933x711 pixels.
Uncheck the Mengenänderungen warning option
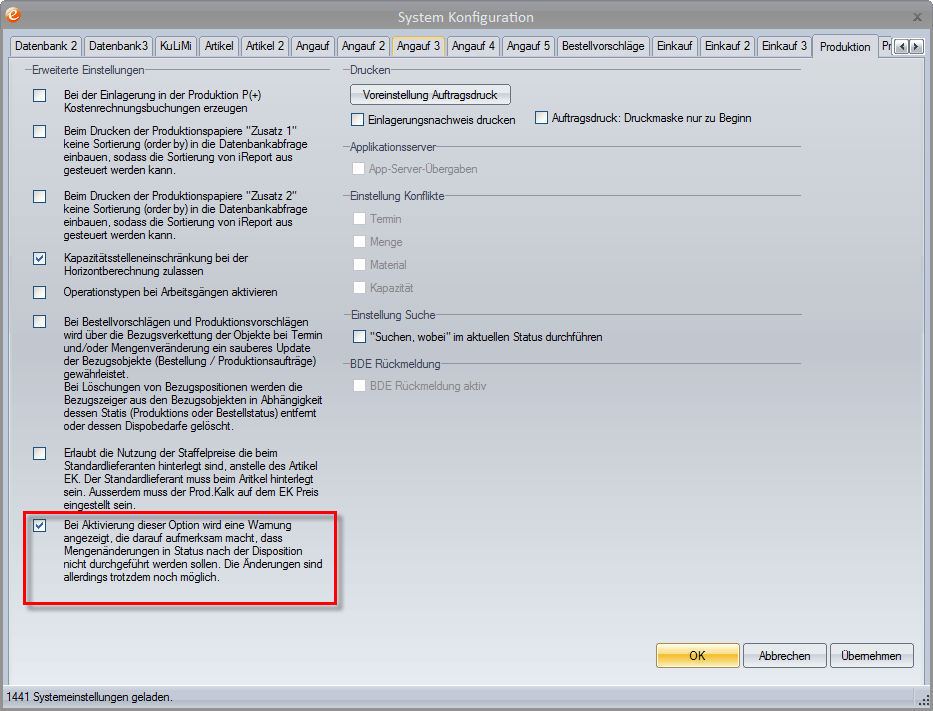[x=40, y=526]
